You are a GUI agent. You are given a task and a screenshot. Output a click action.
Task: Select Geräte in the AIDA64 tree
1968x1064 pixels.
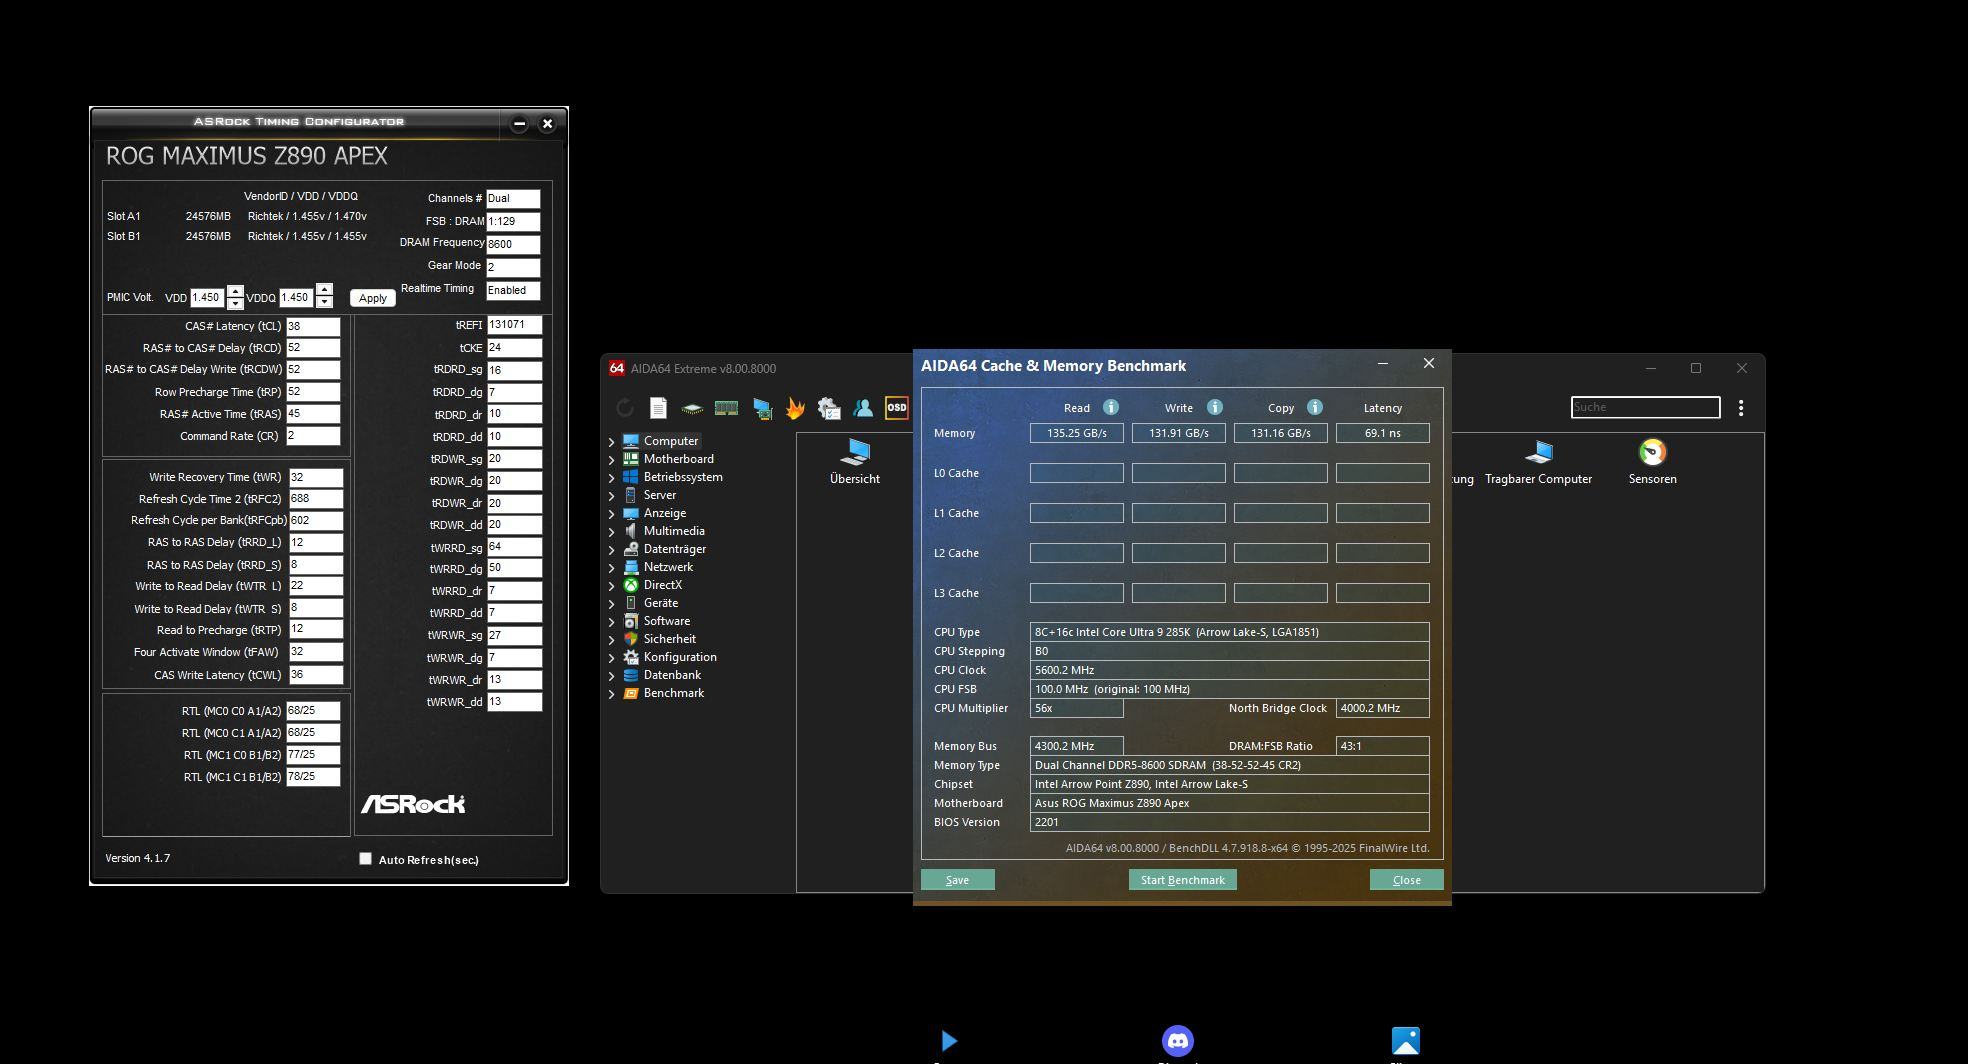pyautogui.click(x=661, y=603)
